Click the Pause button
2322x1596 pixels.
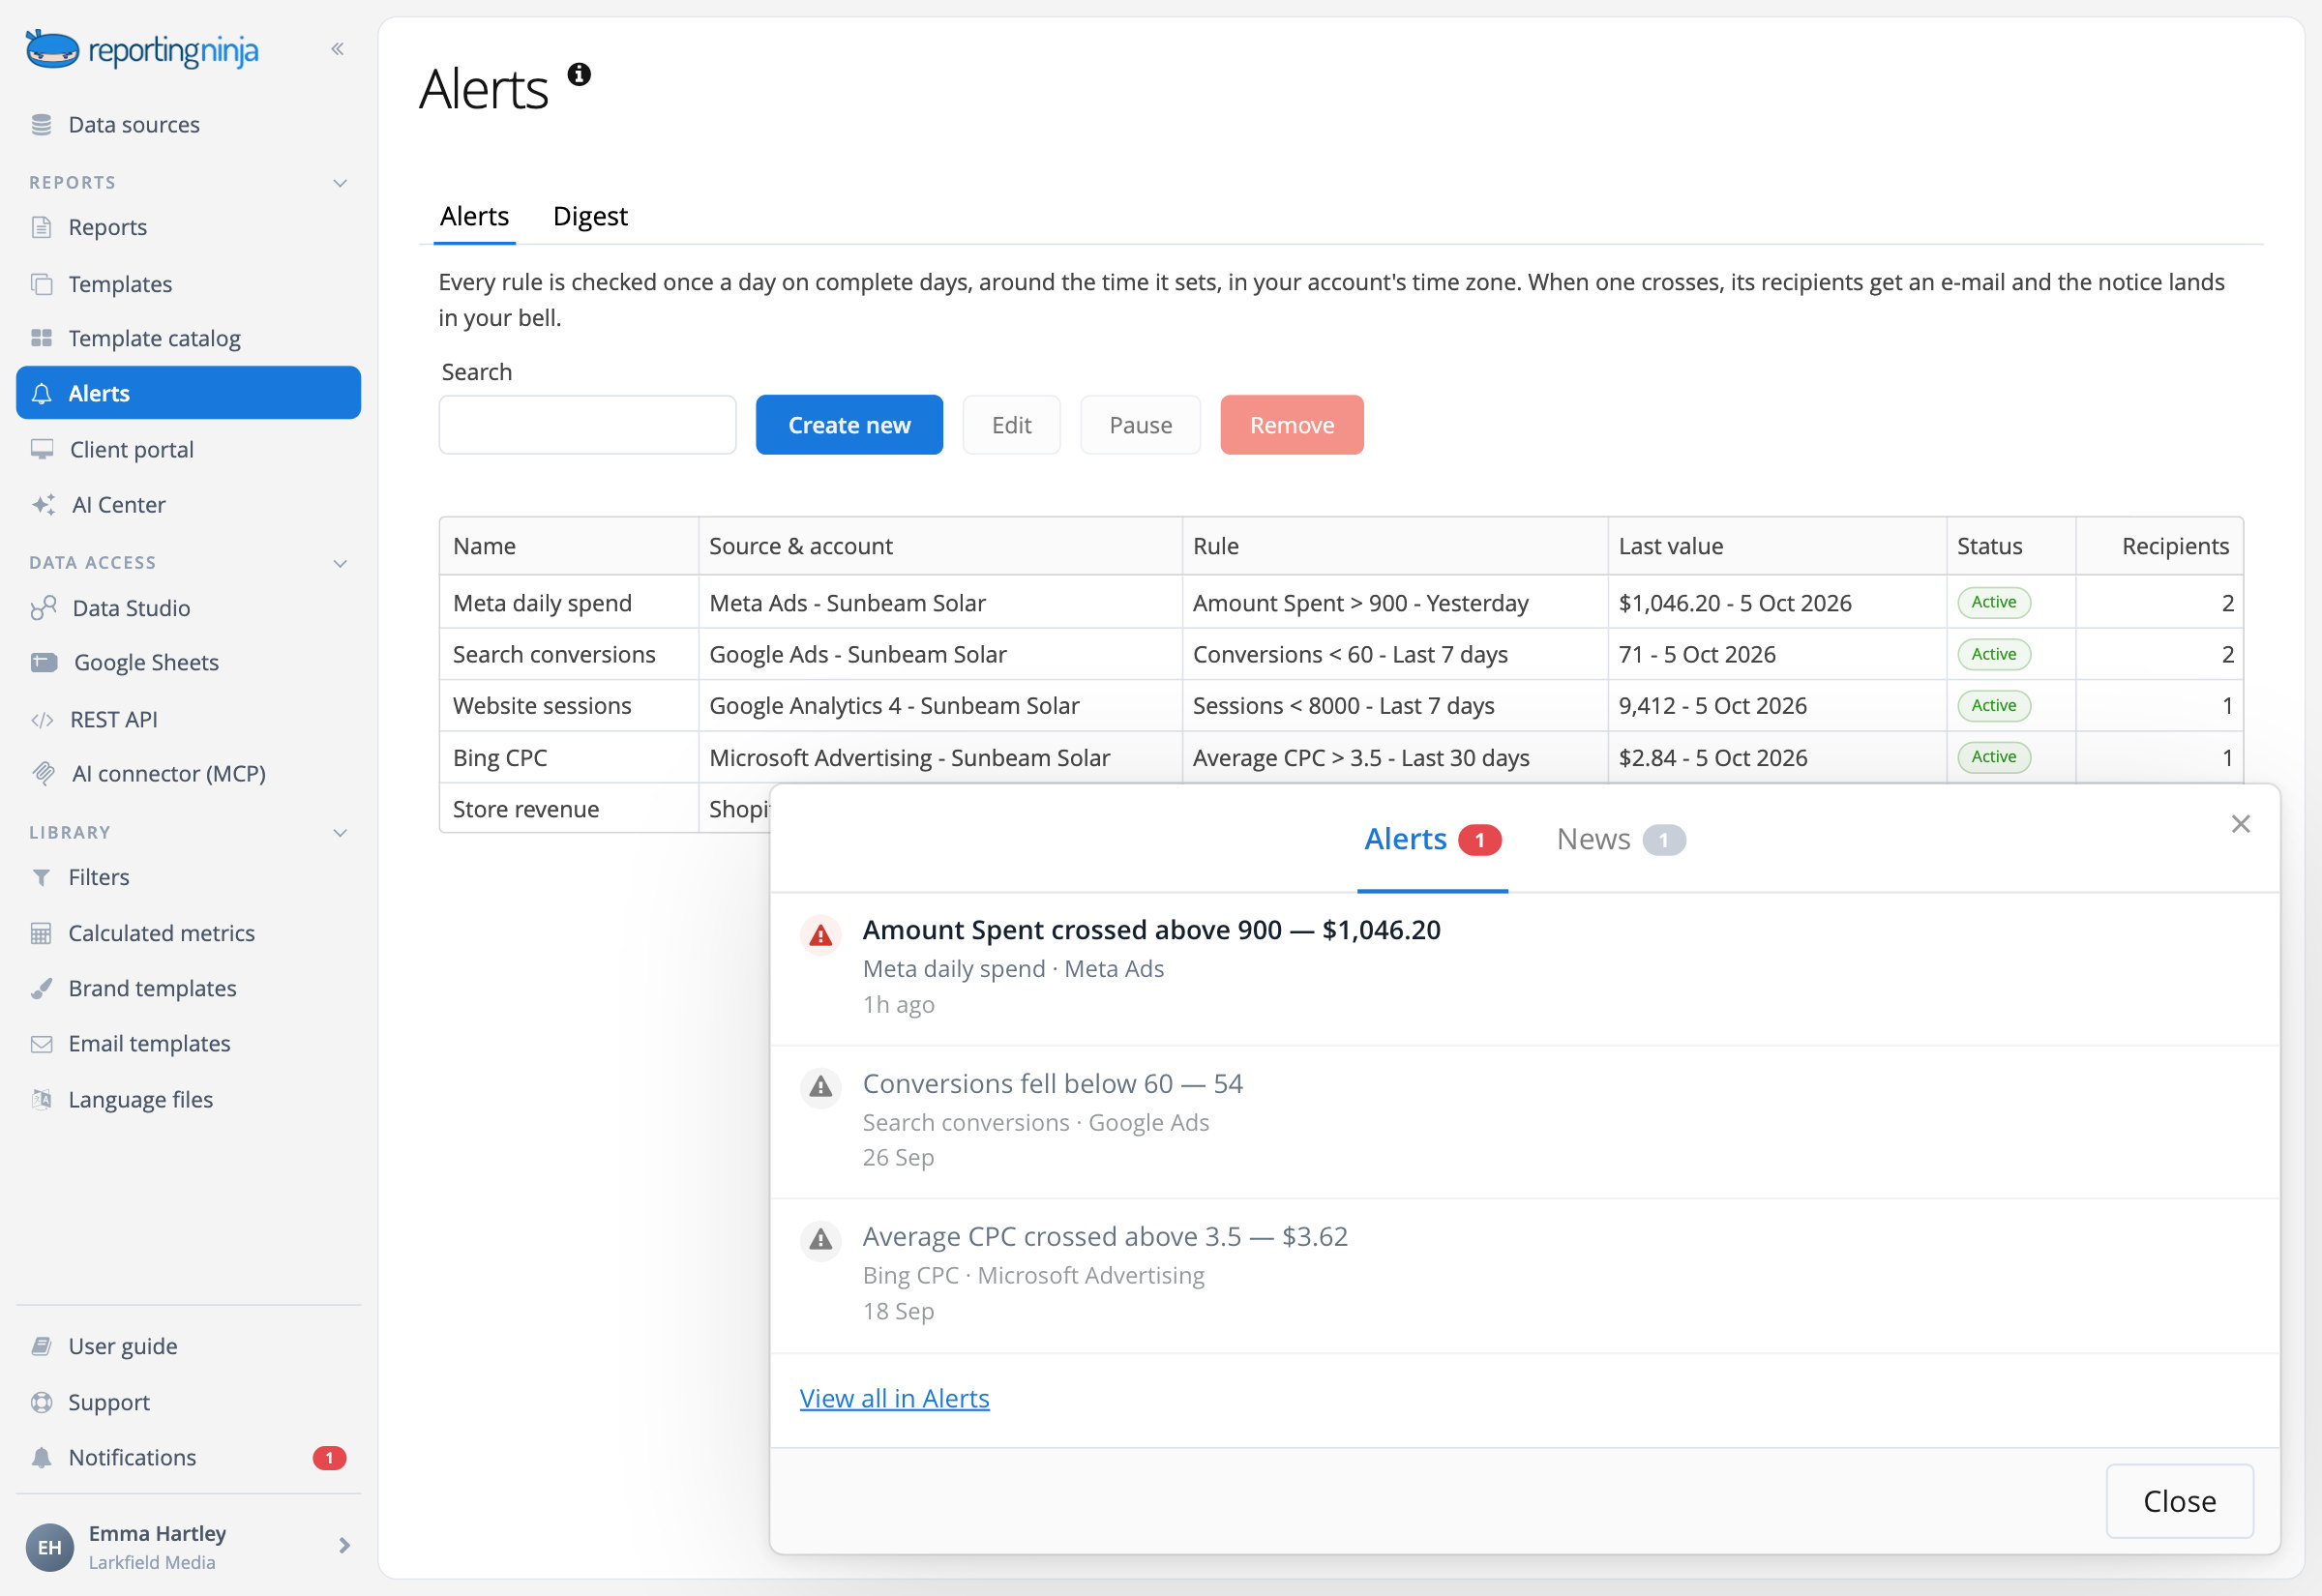click(1140, 425)
